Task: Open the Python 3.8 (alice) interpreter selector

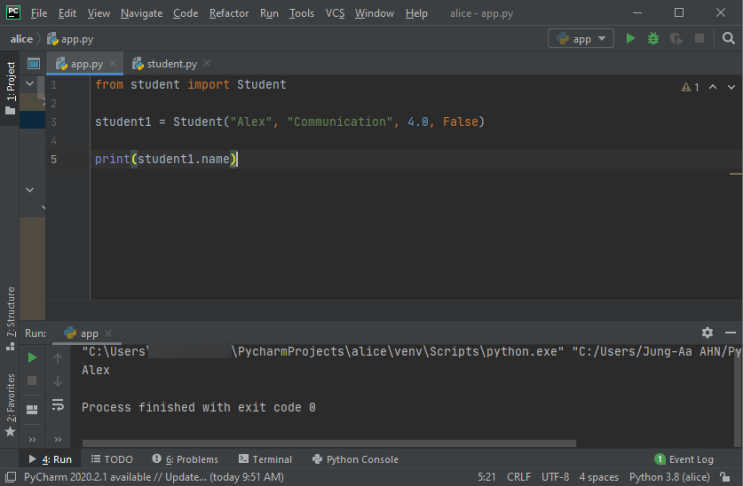Action: [668, 477]
